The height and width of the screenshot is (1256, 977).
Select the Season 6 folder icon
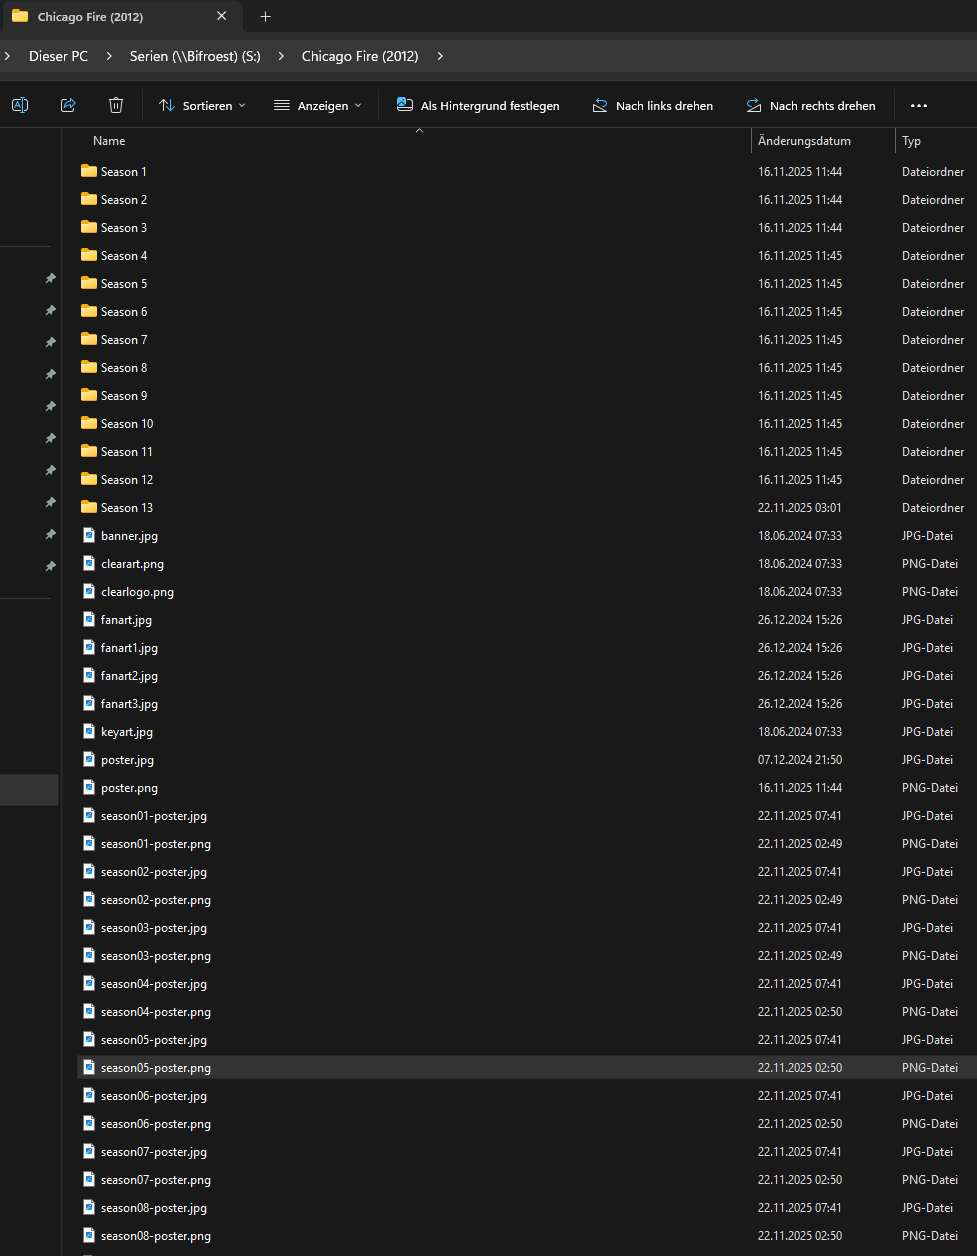point(89,311)
